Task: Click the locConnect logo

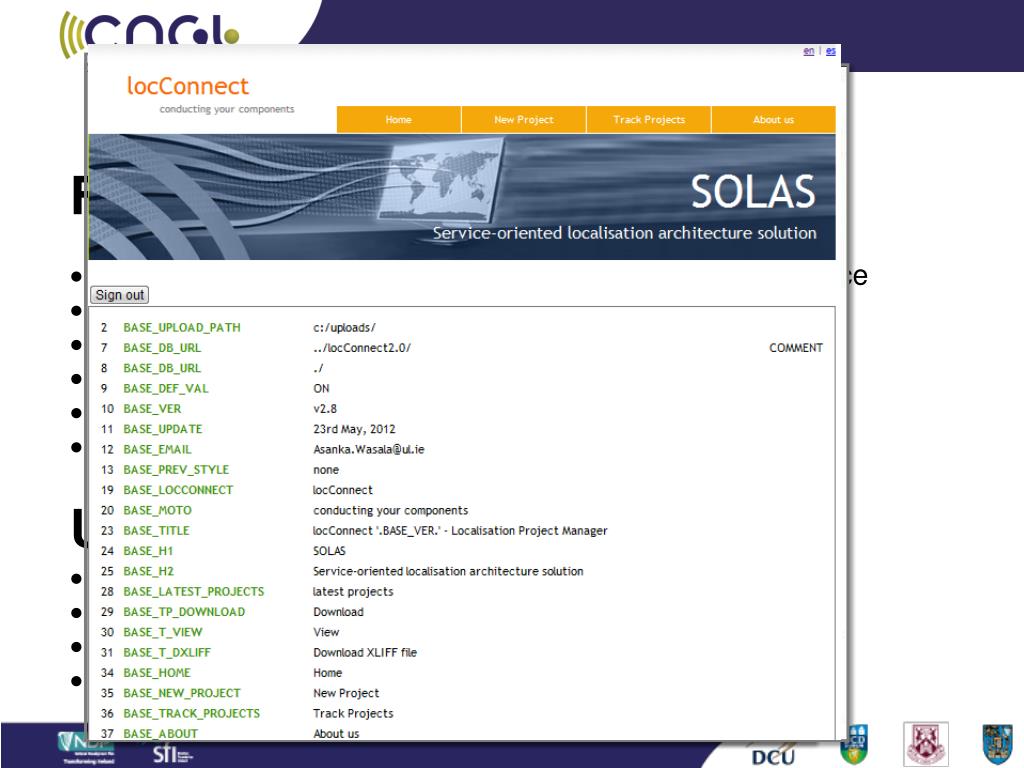Action: tap(188, 86)
